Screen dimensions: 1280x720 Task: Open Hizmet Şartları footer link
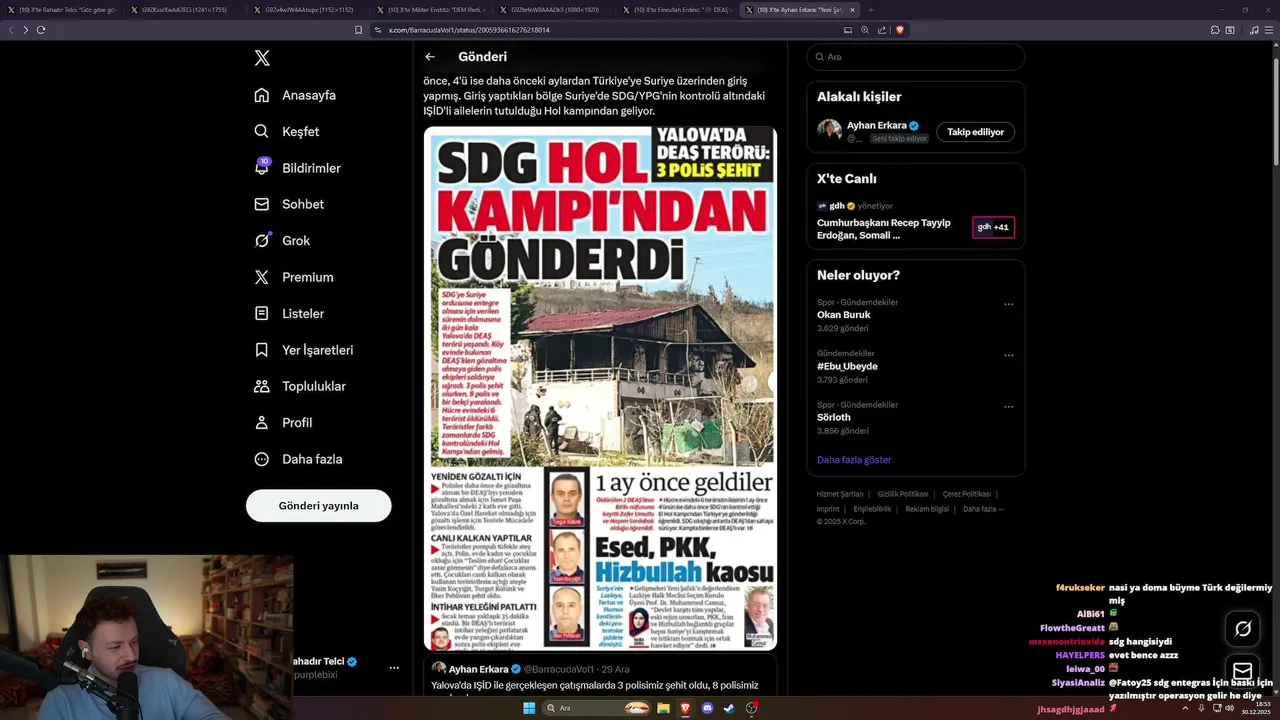point(839,494)
